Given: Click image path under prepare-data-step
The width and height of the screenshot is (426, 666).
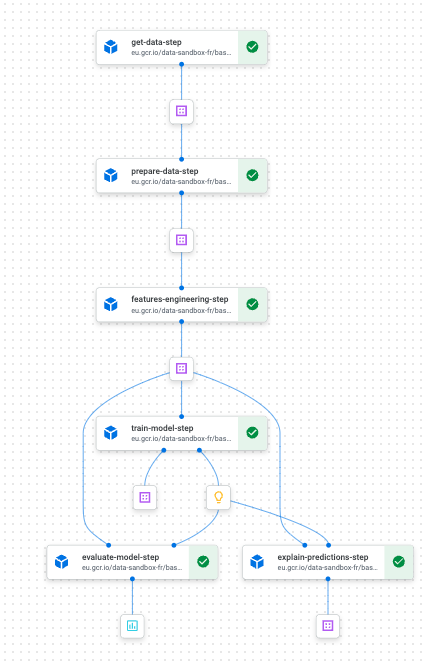Looking at the screenshot, I should (181, 182).
